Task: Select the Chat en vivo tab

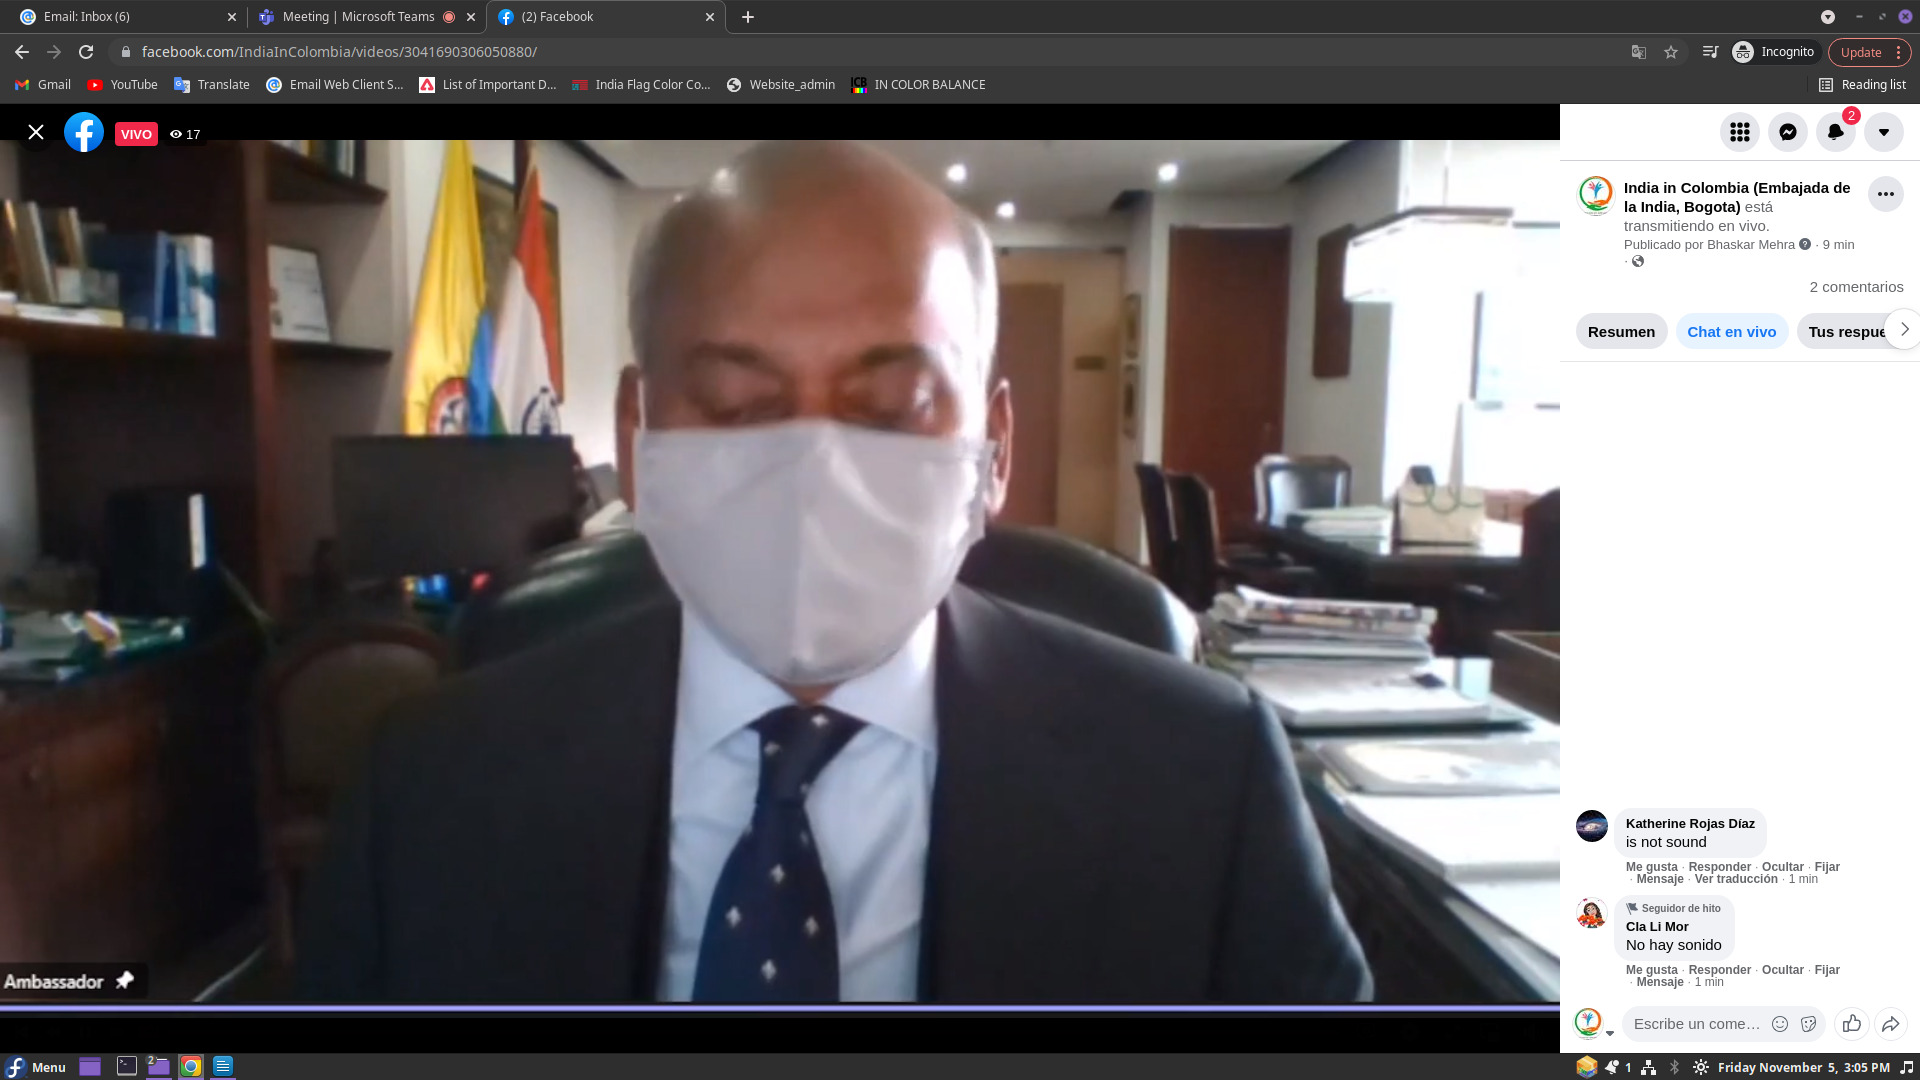Action: (x=1731, y=332)
